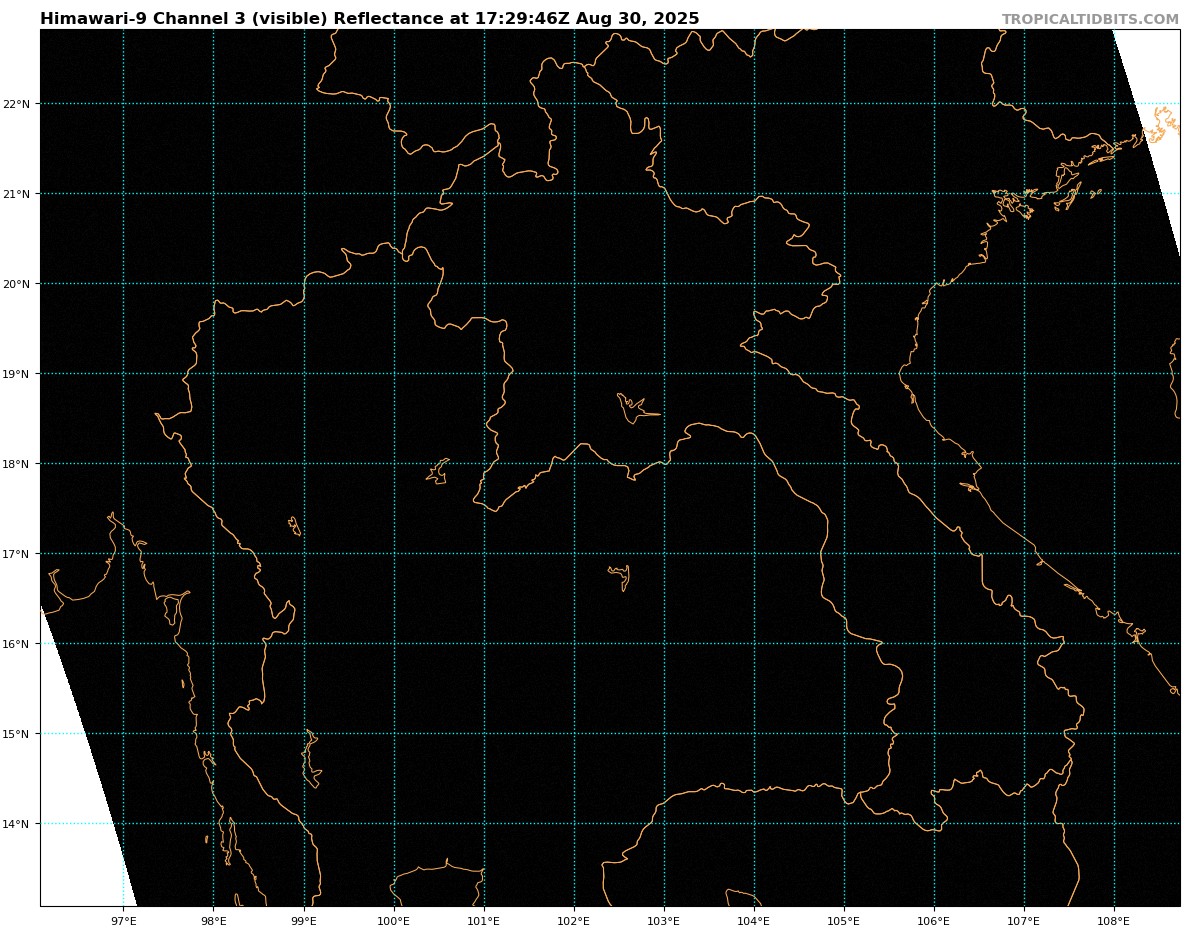Click the 19°N latitude label
This screenshot has height=929, width=1200.
click(17, 374)
